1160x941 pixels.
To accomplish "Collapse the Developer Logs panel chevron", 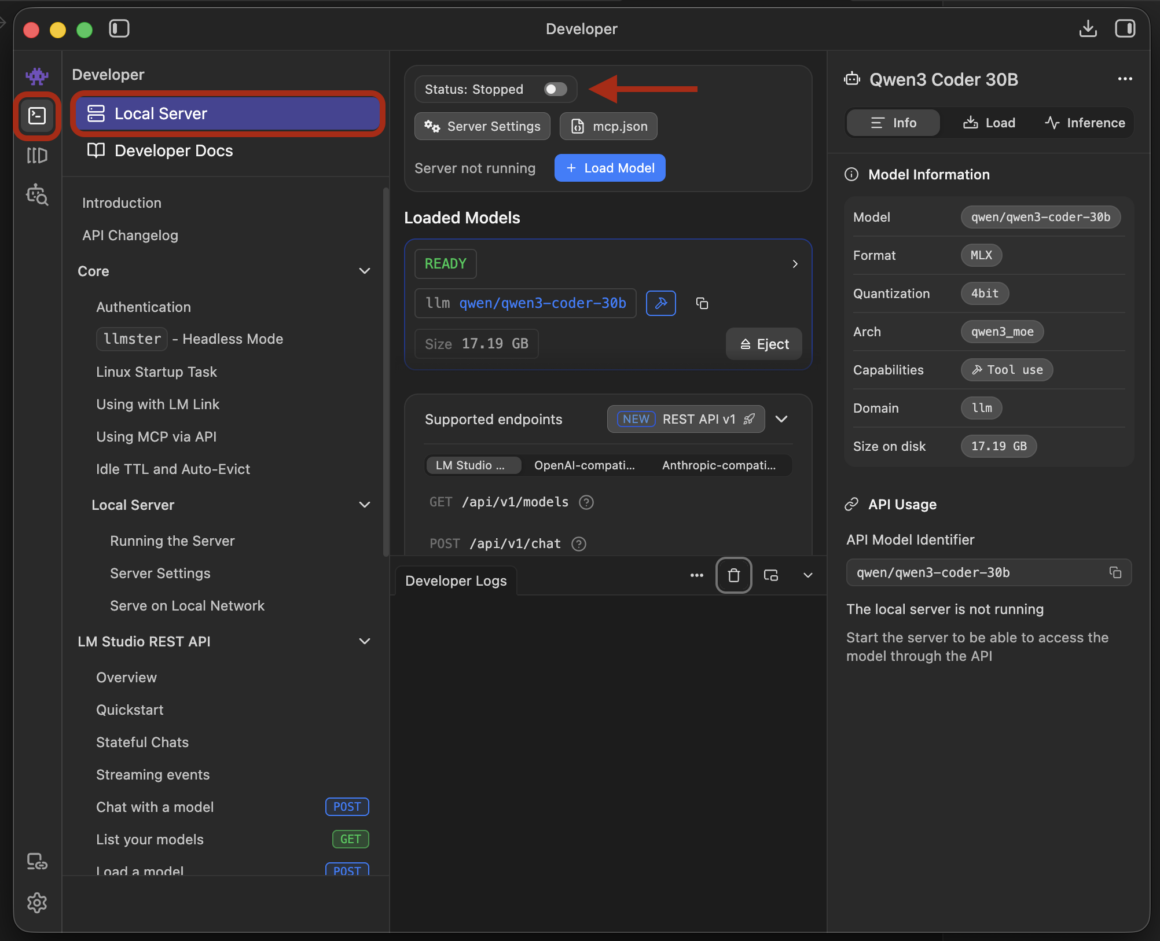I will tap(808, 576).
